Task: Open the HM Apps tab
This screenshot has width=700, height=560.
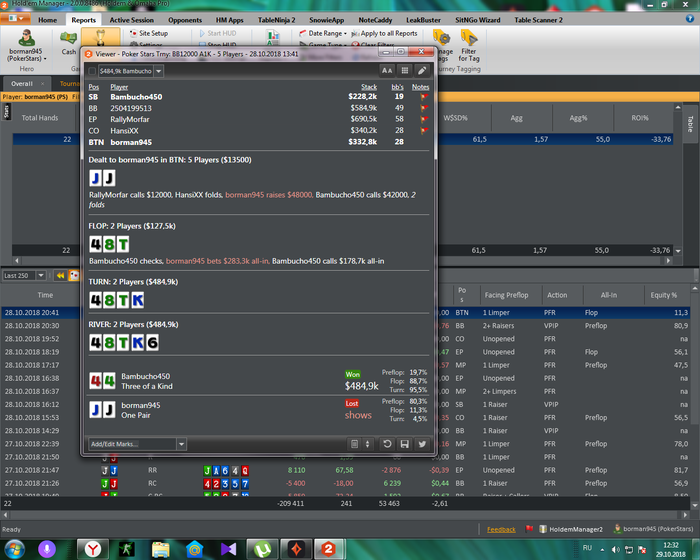Action: (229, 20)
